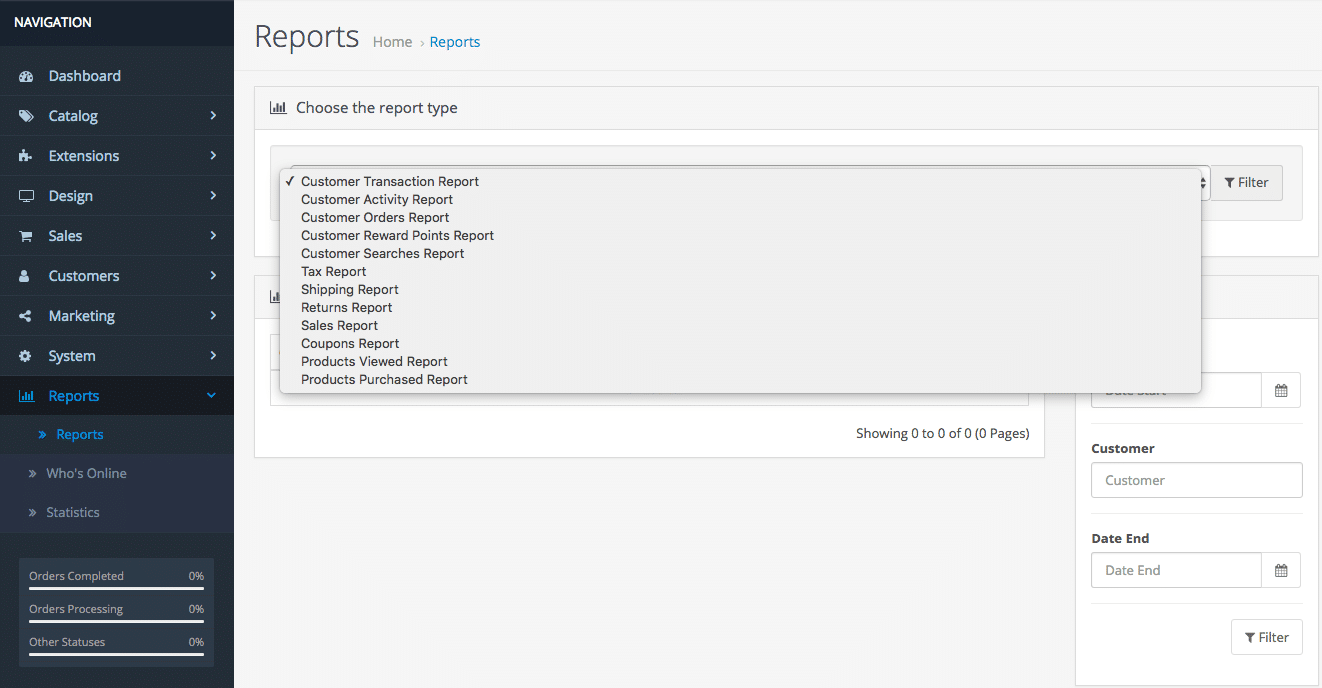Collapse the Reports menu using its down chevron
This screenshot has height=688, width=1322.
click(211, 396)
